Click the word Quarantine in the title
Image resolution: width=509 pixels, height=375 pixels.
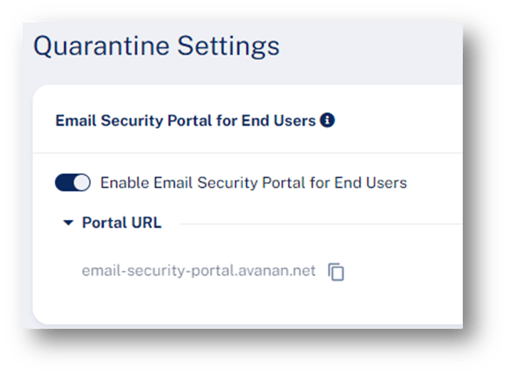[x=102, y=47]
